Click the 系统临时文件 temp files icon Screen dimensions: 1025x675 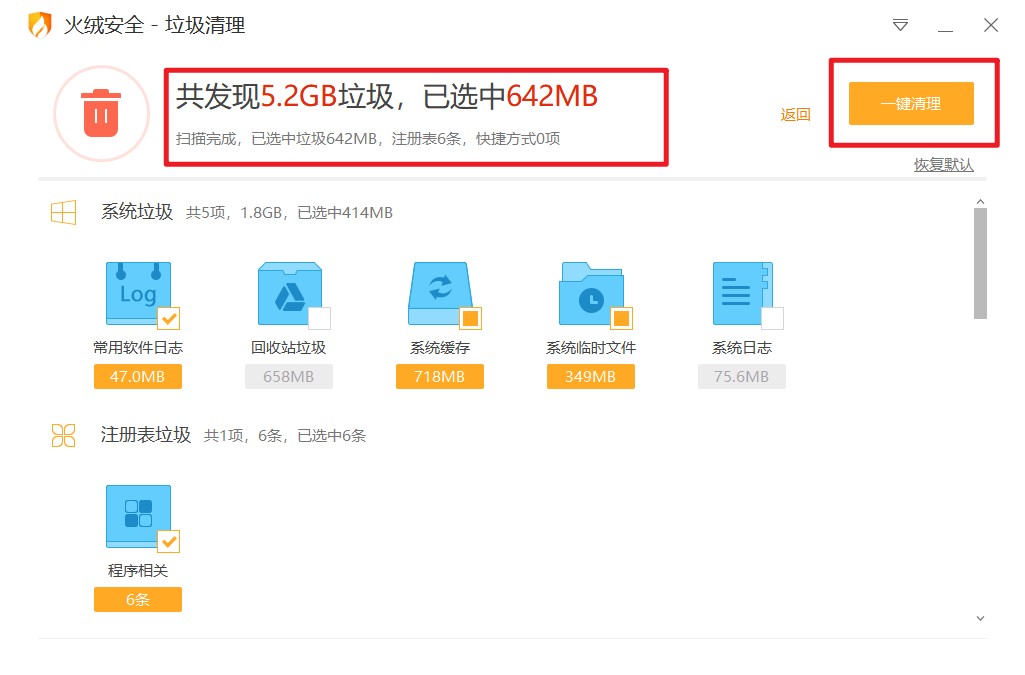point(590,291)
